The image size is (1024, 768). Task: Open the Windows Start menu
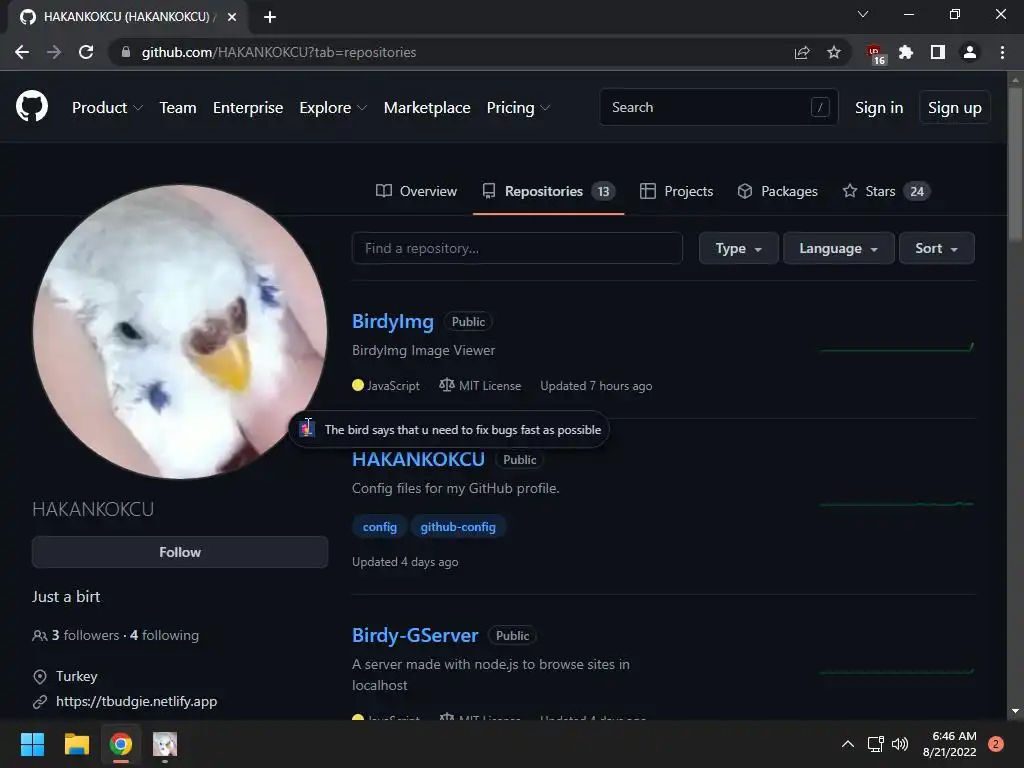(x=32, y=744)
